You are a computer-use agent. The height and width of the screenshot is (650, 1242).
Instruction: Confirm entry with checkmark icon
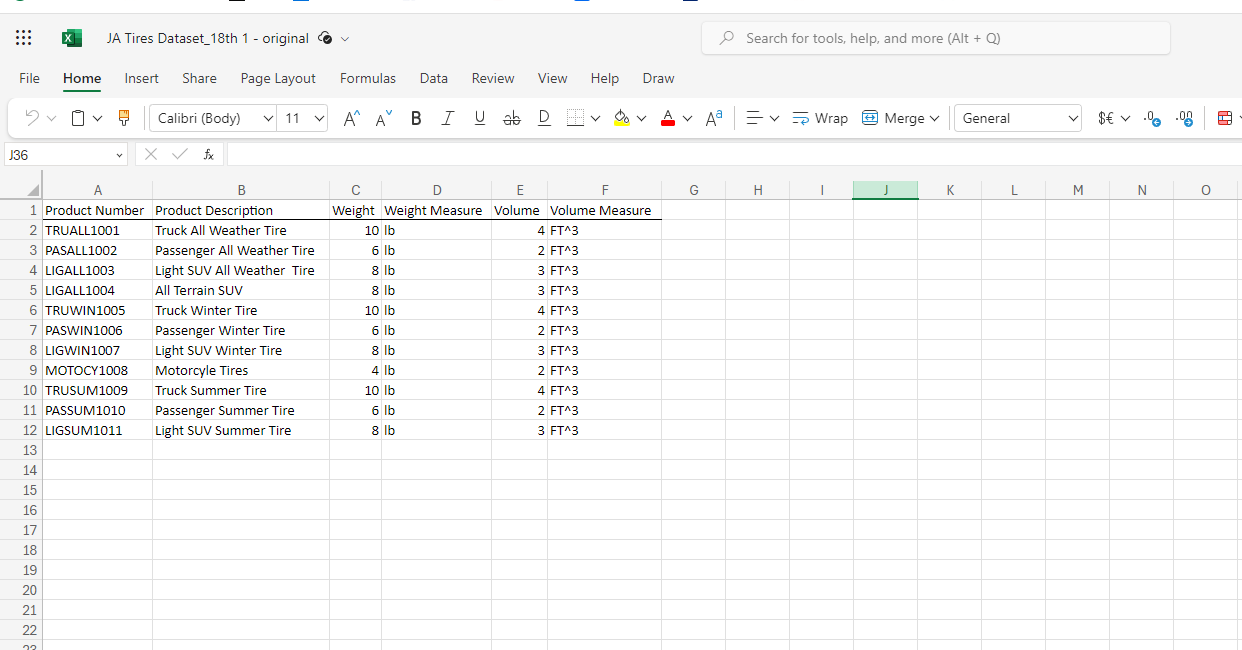(x=180, y=154)
